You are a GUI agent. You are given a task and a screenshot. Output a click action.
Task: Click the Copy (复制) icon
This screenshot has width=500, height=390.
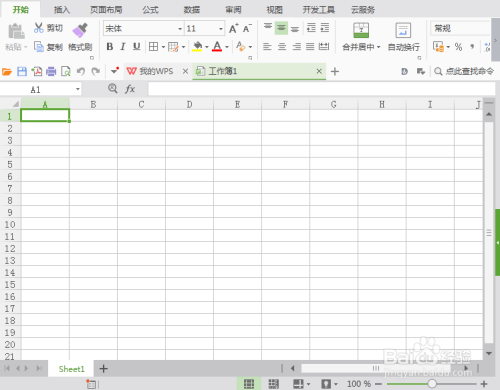click(39, 47)
